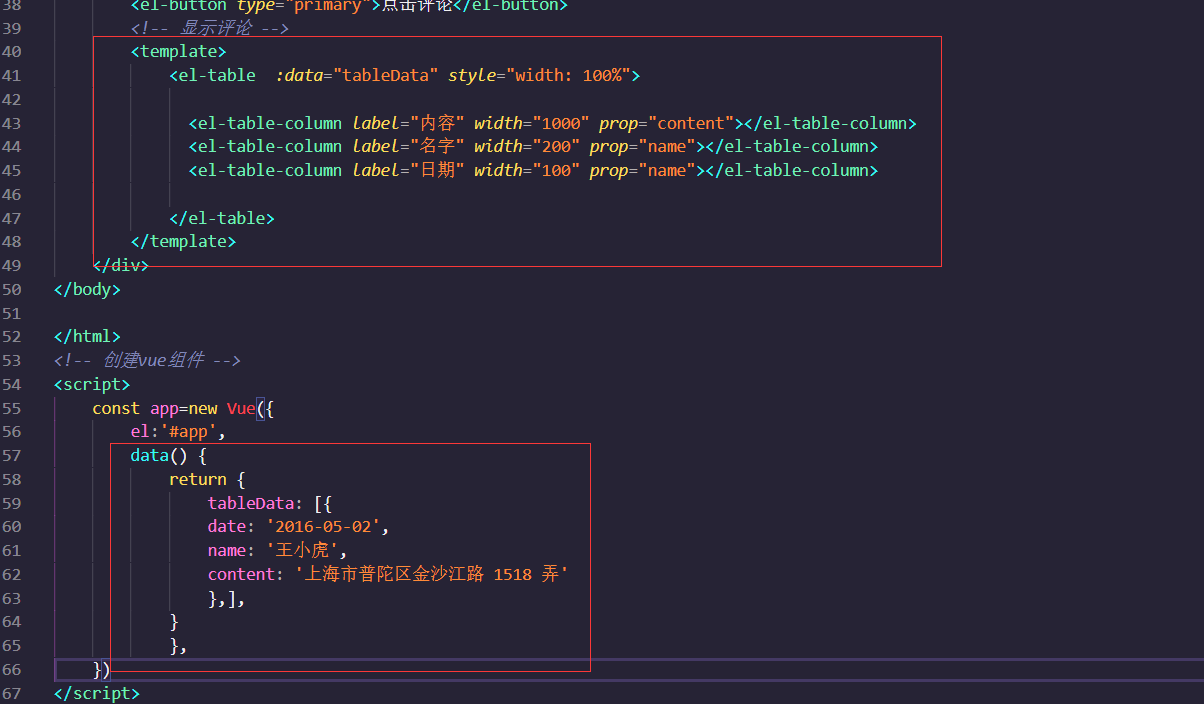Click the comment "创建vue组件" on line 53
Screen dimensions: 1204x704
[155, 360]
